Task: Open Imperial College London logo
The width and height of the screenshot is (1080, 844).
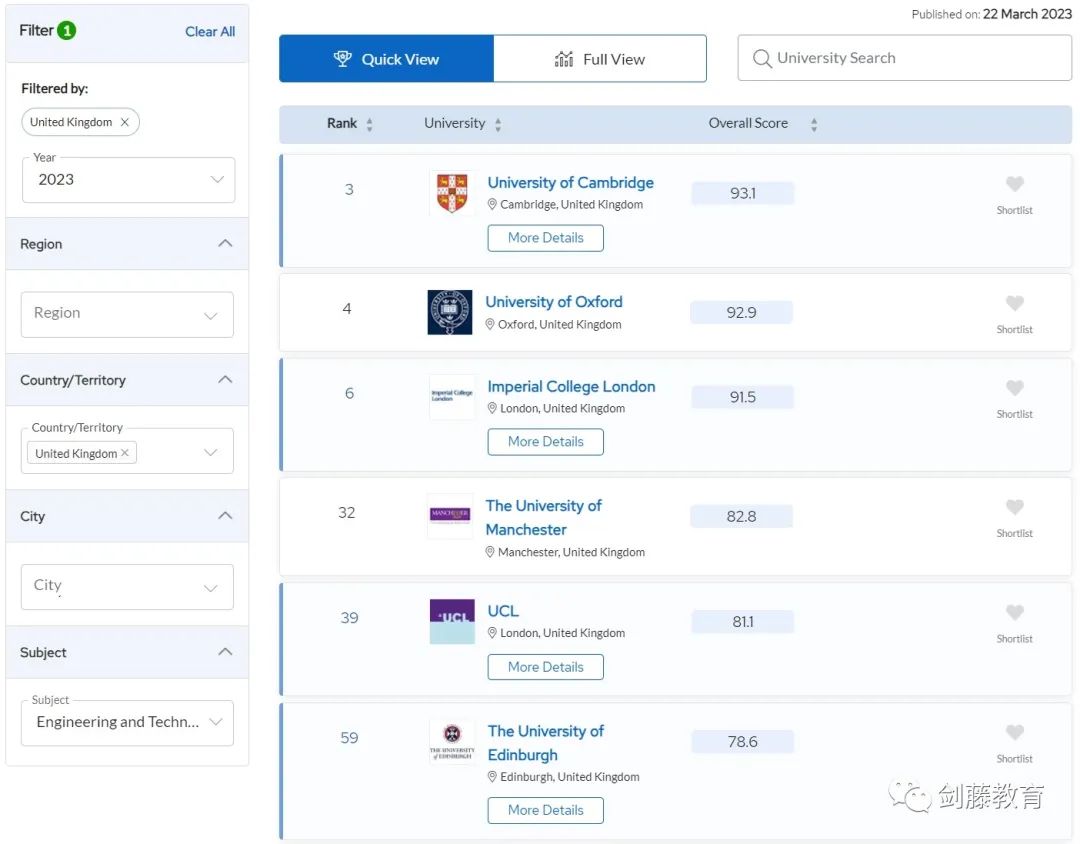Action: pos(452,396)
